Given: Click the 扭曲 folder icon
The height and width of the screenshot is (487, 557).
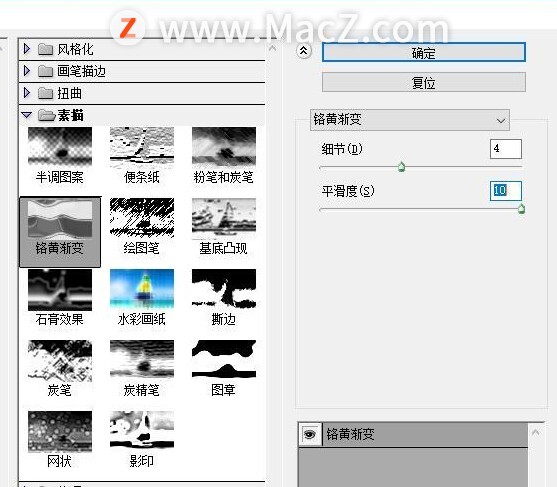Looking at the screenshot, I should click(x=45, y=93).
